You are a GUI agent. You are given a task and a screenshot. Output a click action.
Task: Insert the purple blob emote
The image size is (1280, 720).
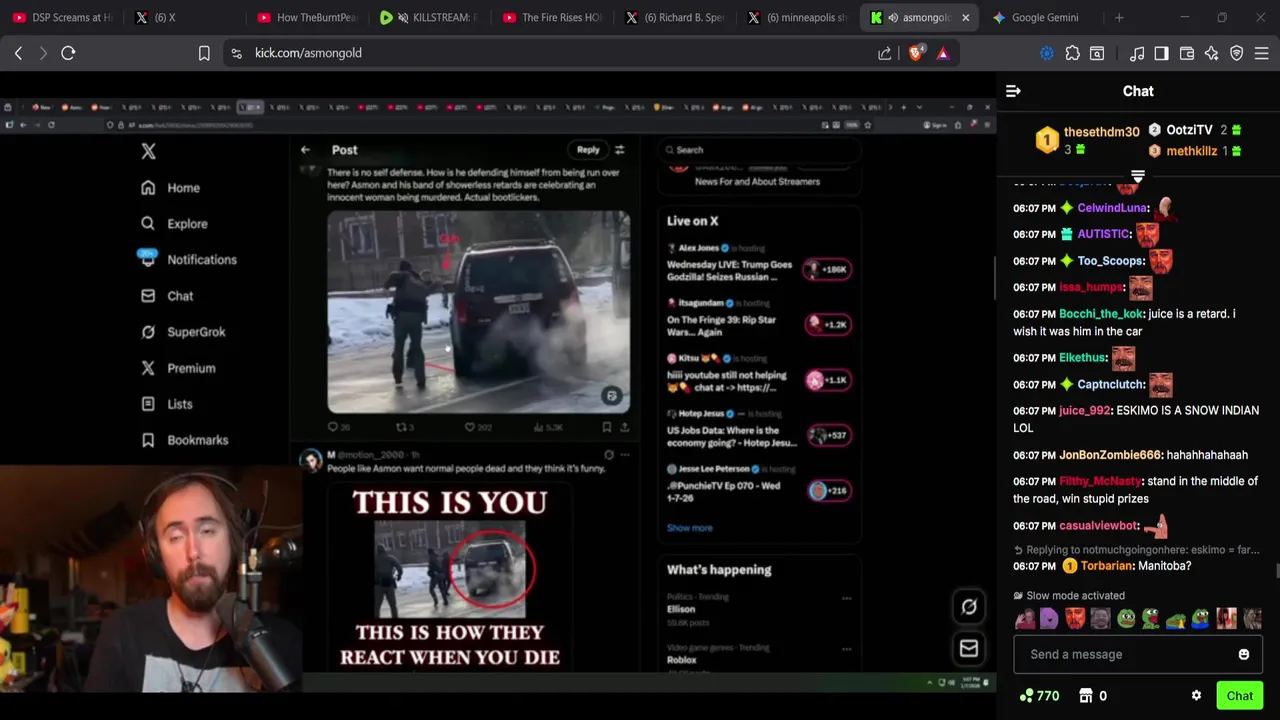pos(1049,619)
